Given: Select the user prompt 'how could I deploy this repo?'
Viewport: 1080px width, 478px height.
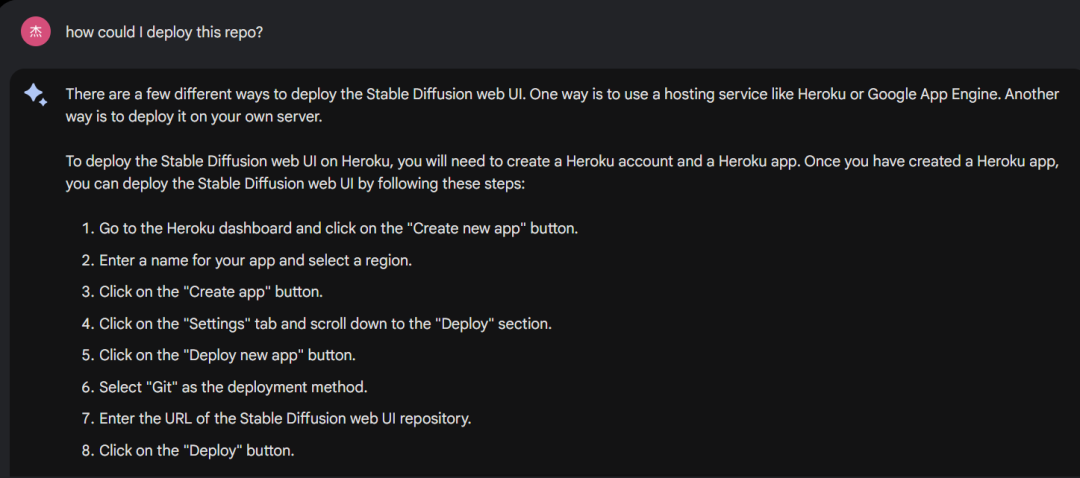Looking at the screenshot, I should tap(164, 32).
